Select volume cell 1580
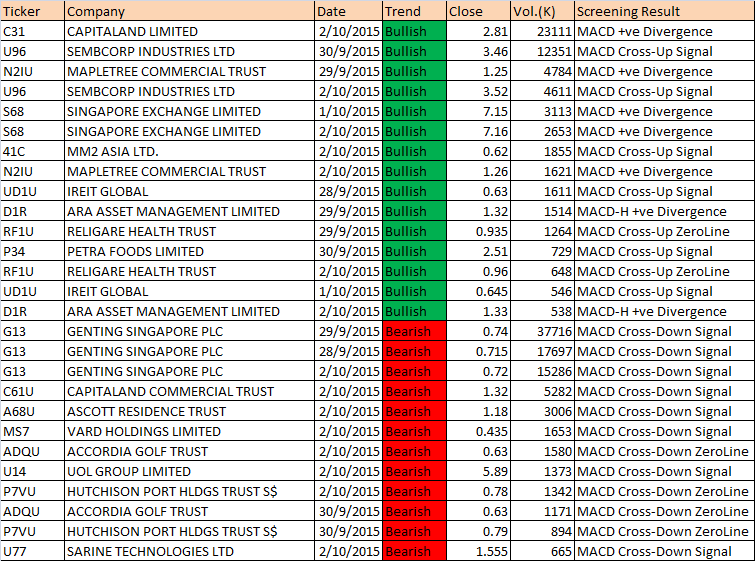 pyautogui.click(x=542, y=451)
